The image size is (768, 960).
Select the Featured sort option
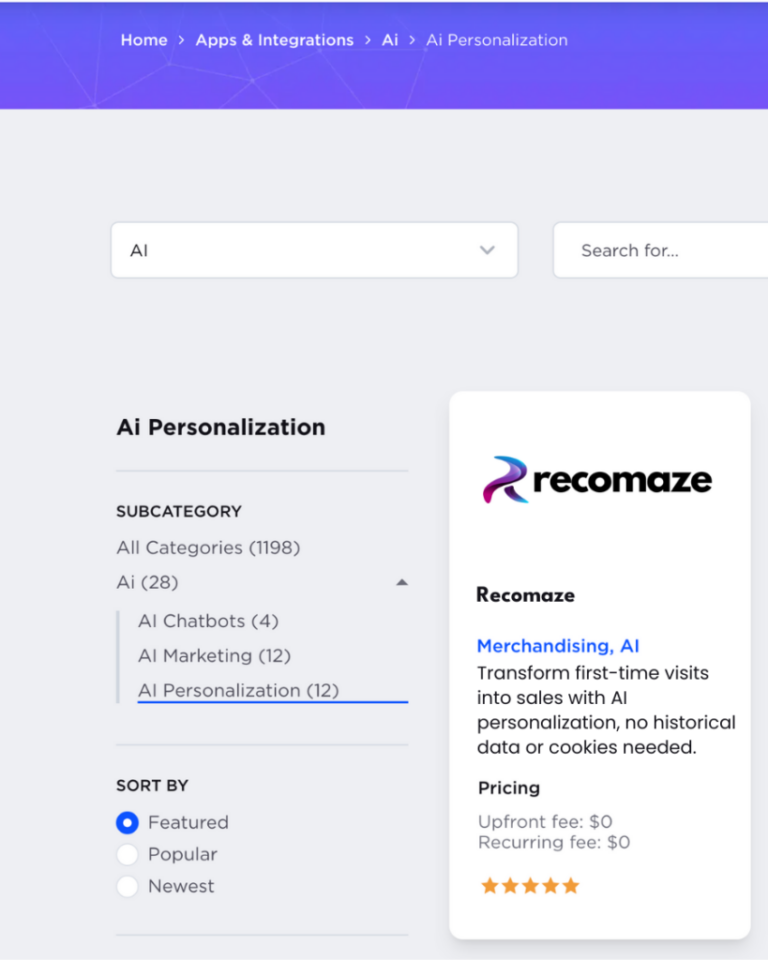tap(127, 823)
